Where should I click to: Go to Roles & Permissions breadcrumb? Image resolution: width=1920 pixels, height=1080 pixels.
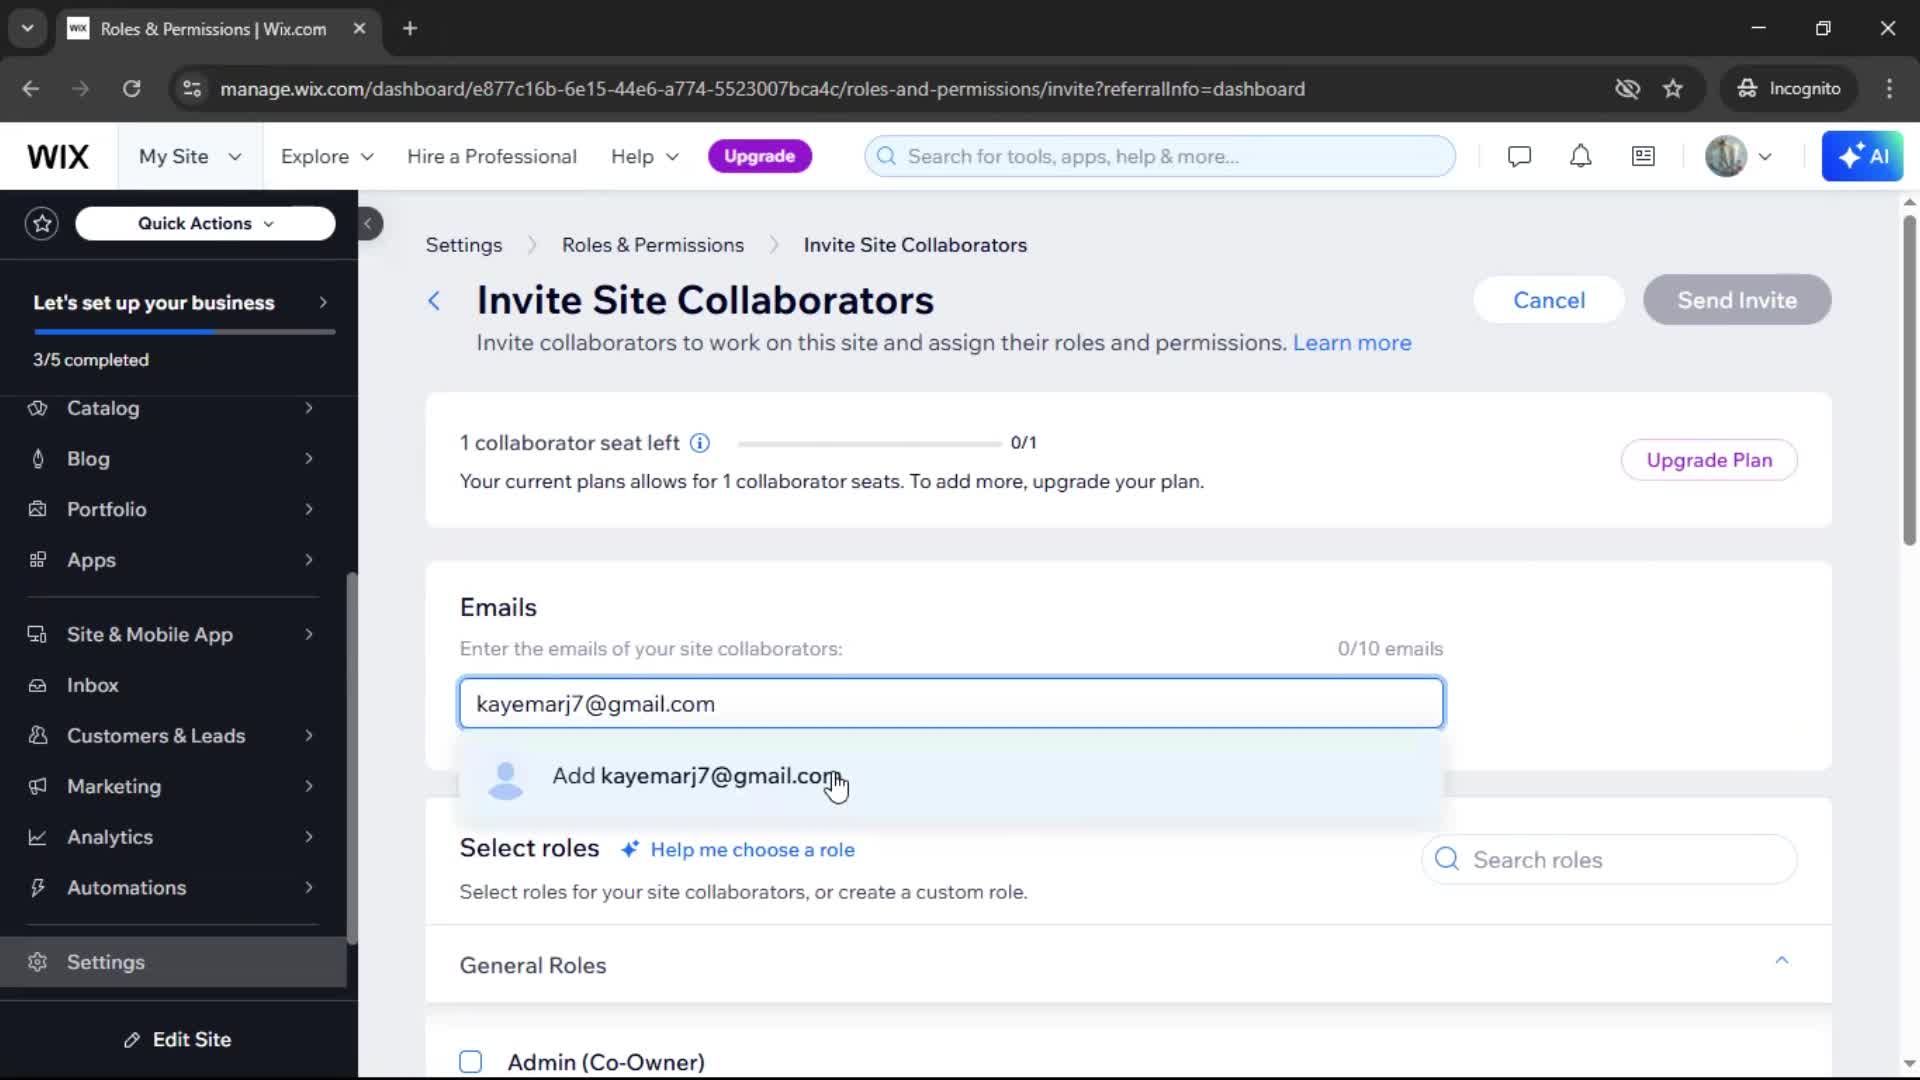(x=652, y=245)
